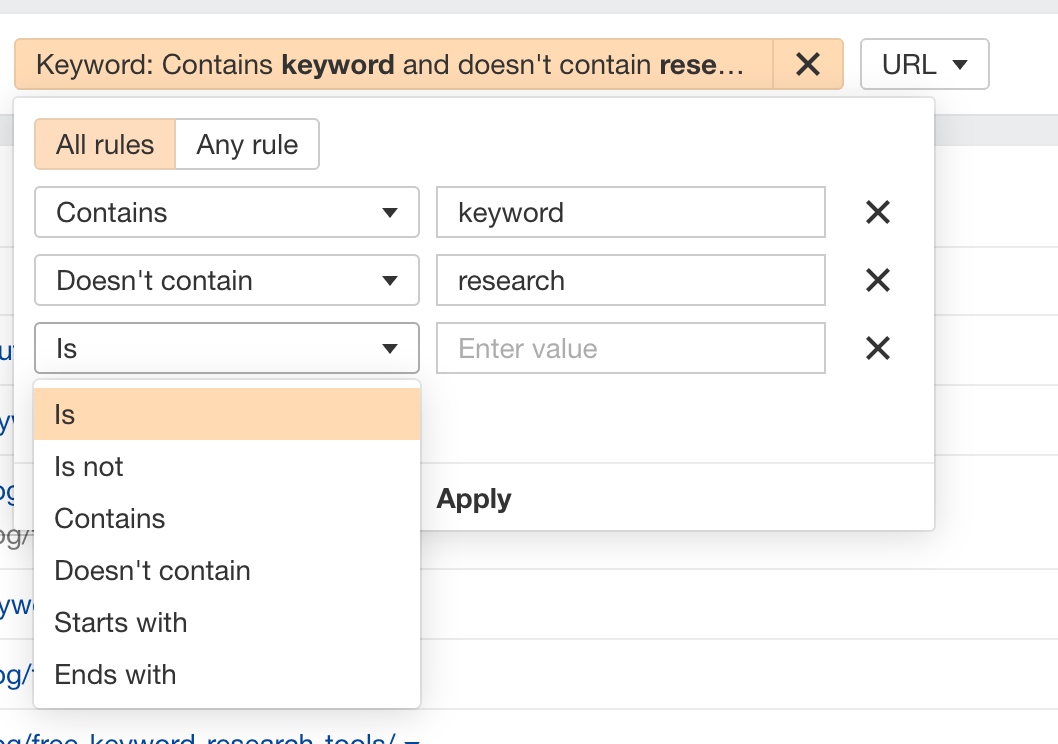The width and height of the screenshot is (1058, 744).
Task: Collapse the open 'Is' condition dropdown
Action: pos(227,348)
